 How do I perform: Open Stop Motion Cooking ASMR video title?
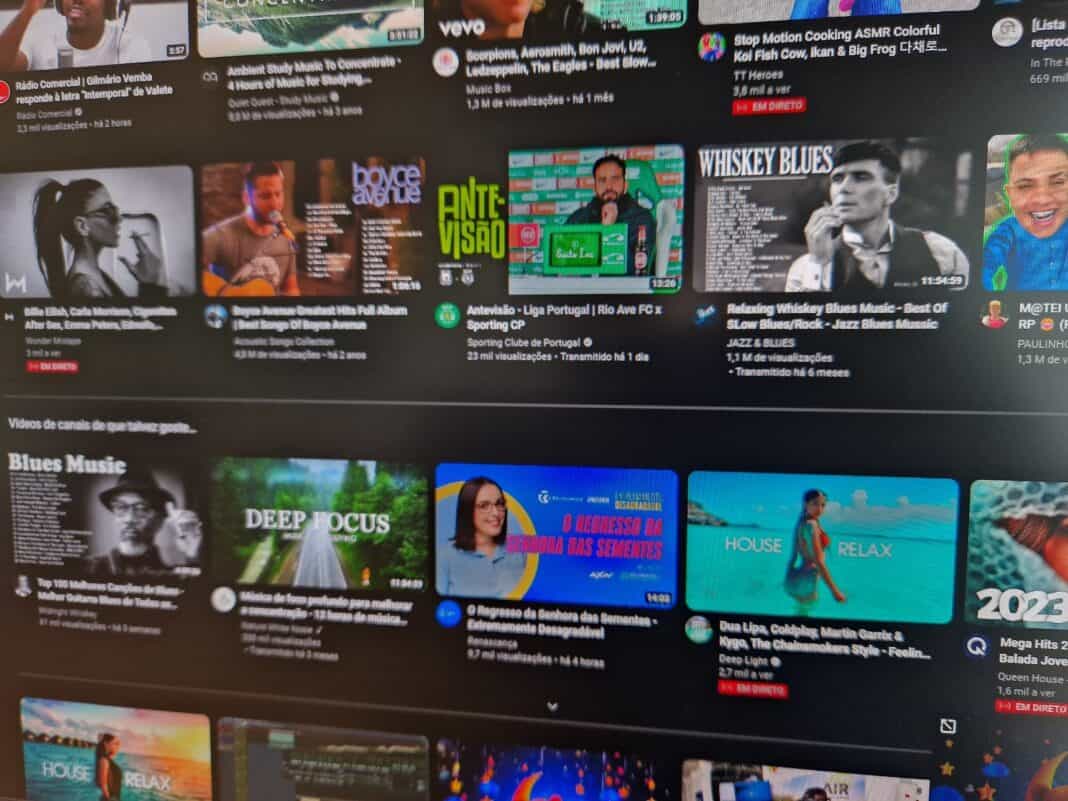pos(840,42)
